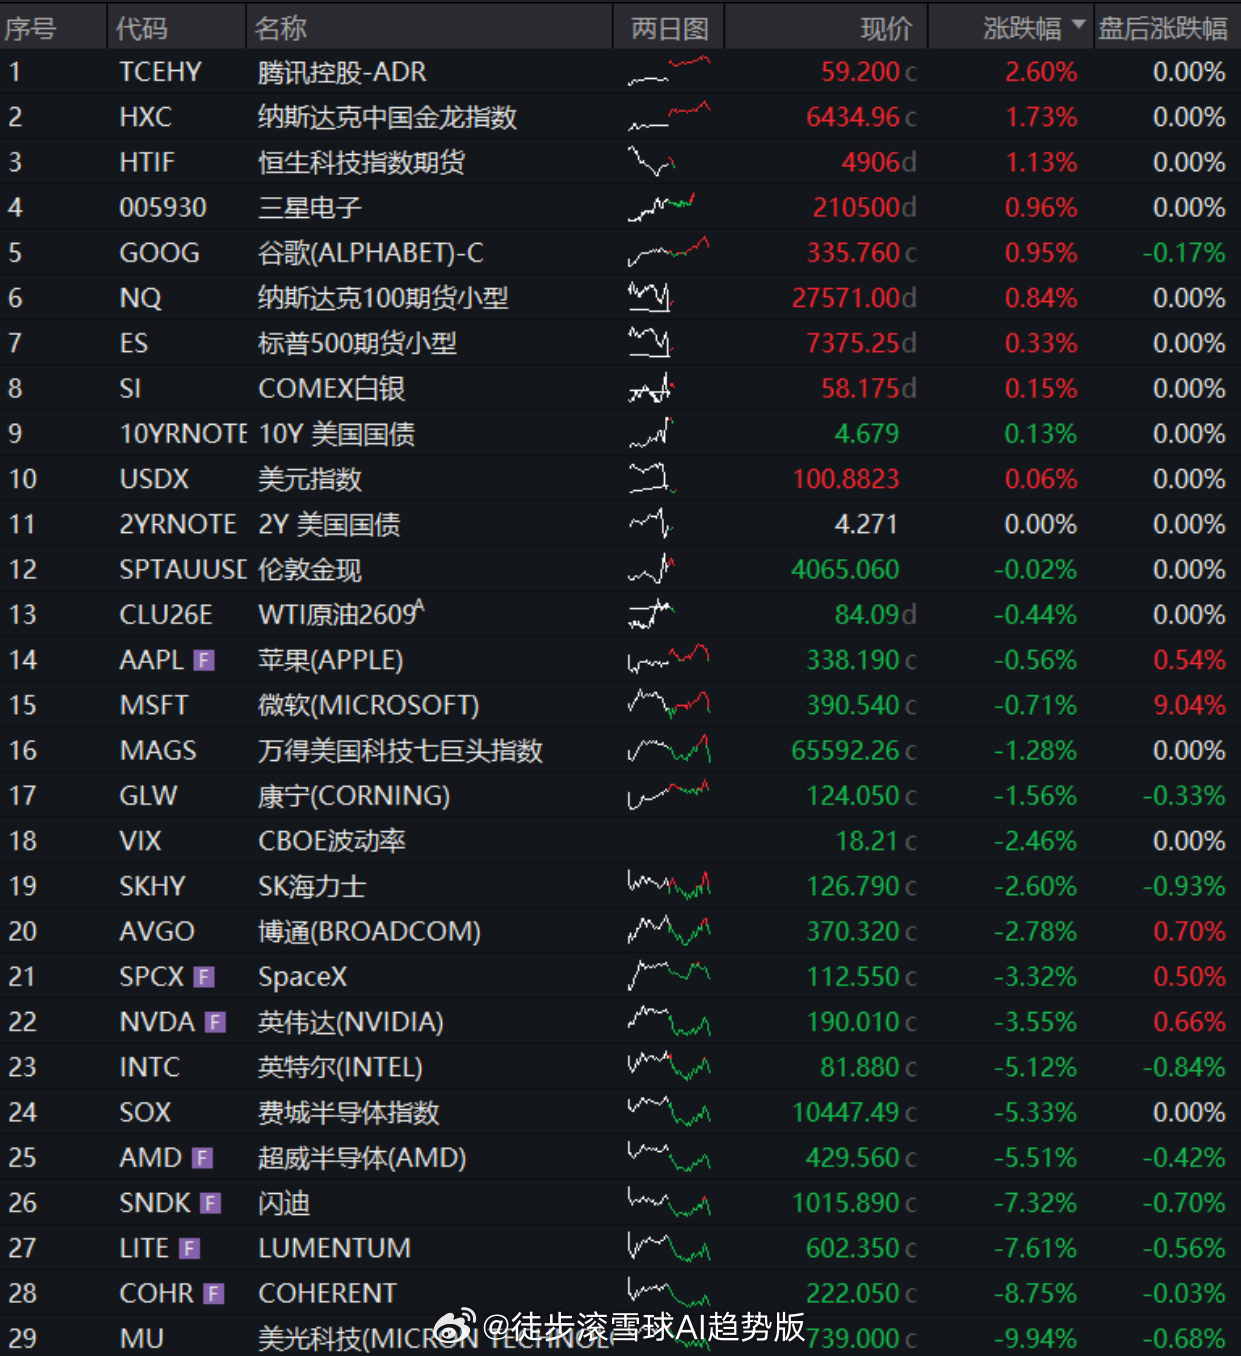Select SpaceX name cell
1241x1356 pixels.
(302, 977)
